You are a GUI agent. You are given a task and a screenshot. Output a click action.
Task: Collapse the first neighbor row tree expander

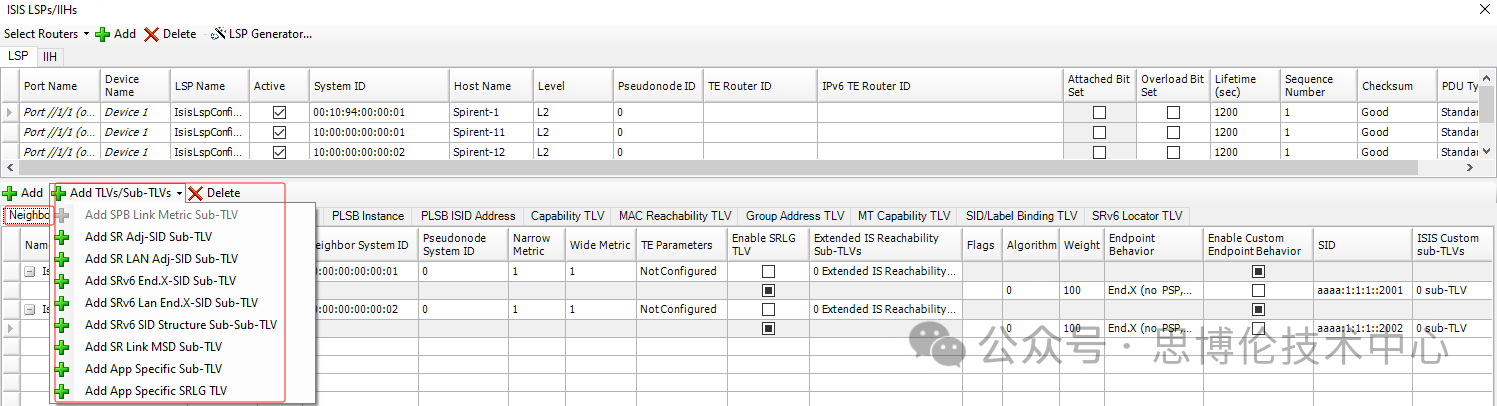(30, 271)
